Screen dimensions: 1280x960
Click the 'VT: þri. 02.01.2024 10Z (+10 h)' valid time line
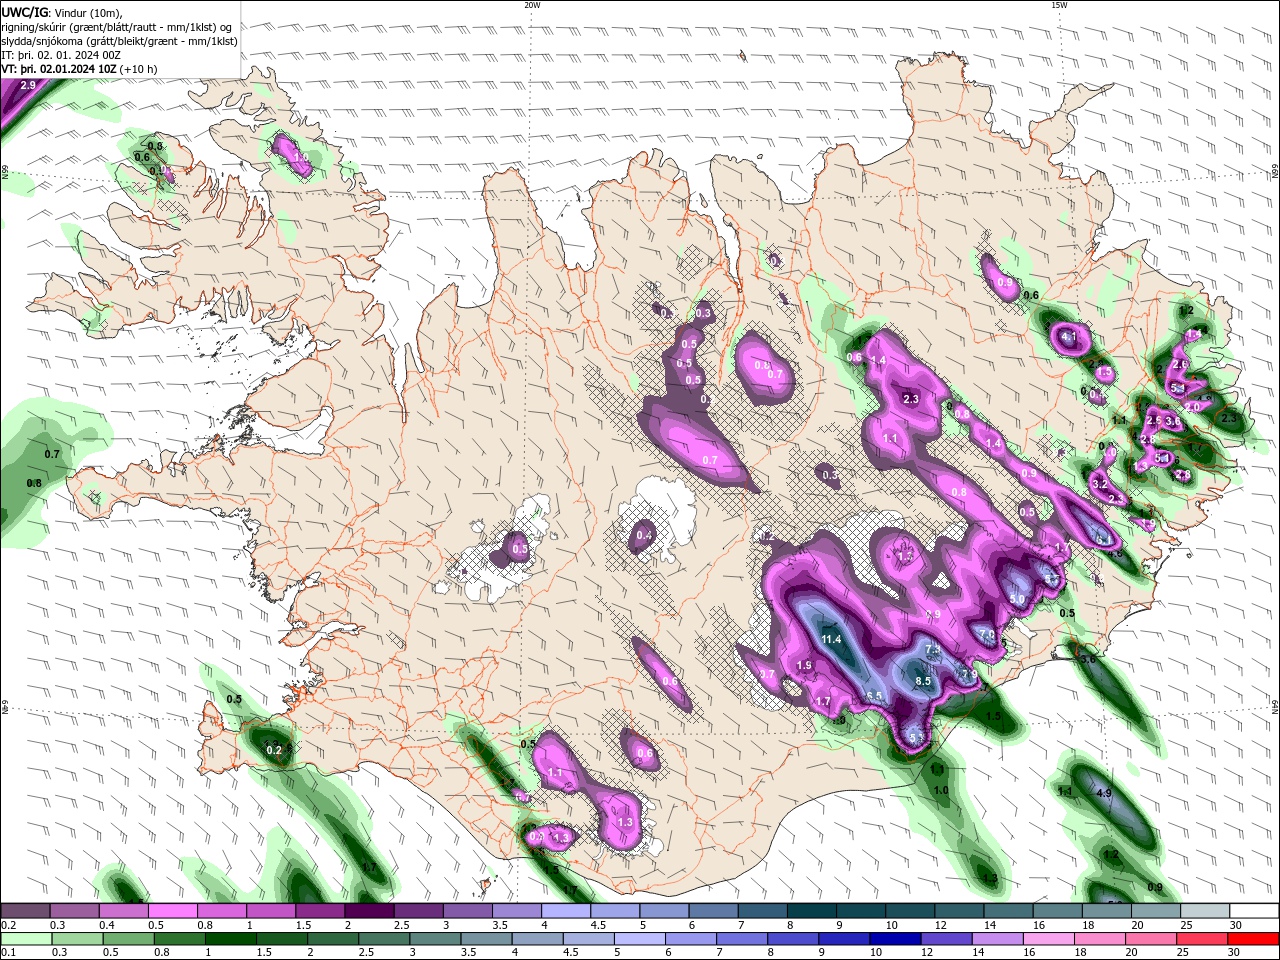coord(80,69)
